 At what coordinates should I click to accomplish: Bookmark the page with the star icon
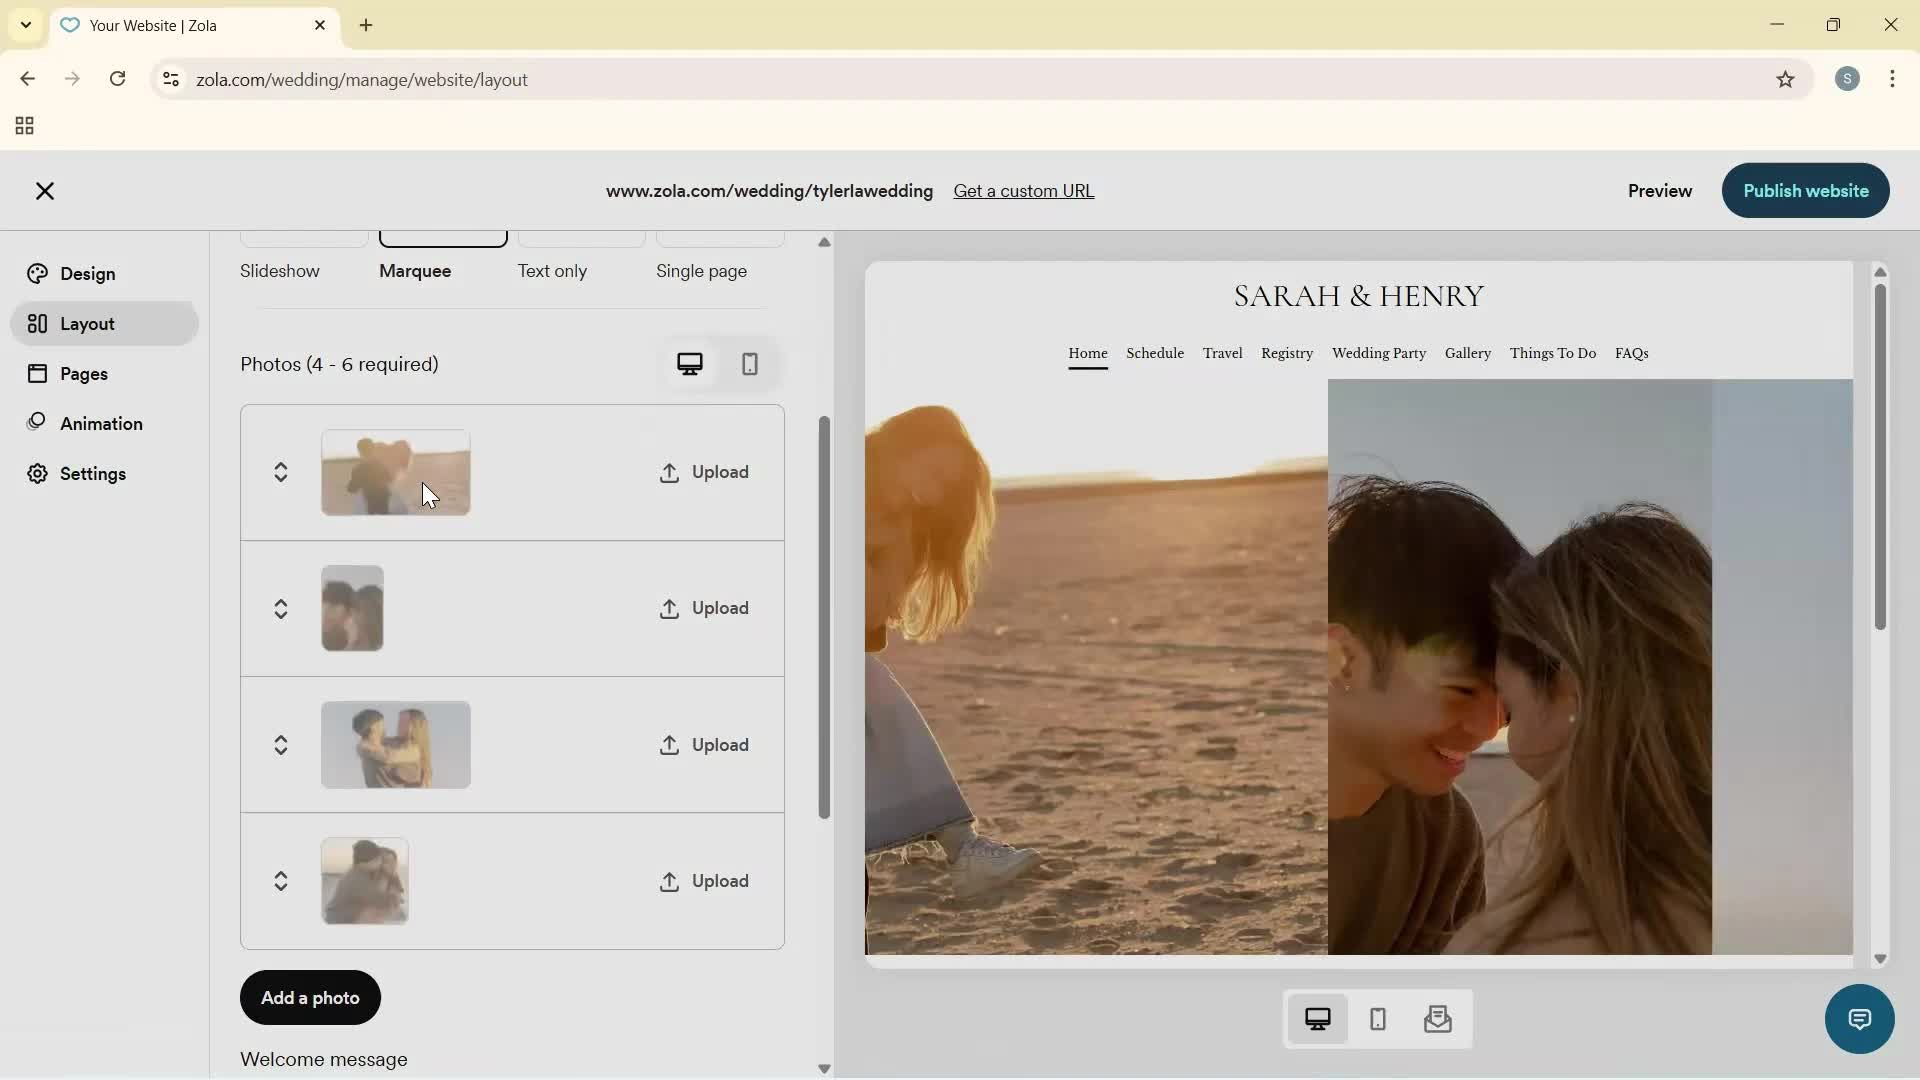tap(1786, 79)
